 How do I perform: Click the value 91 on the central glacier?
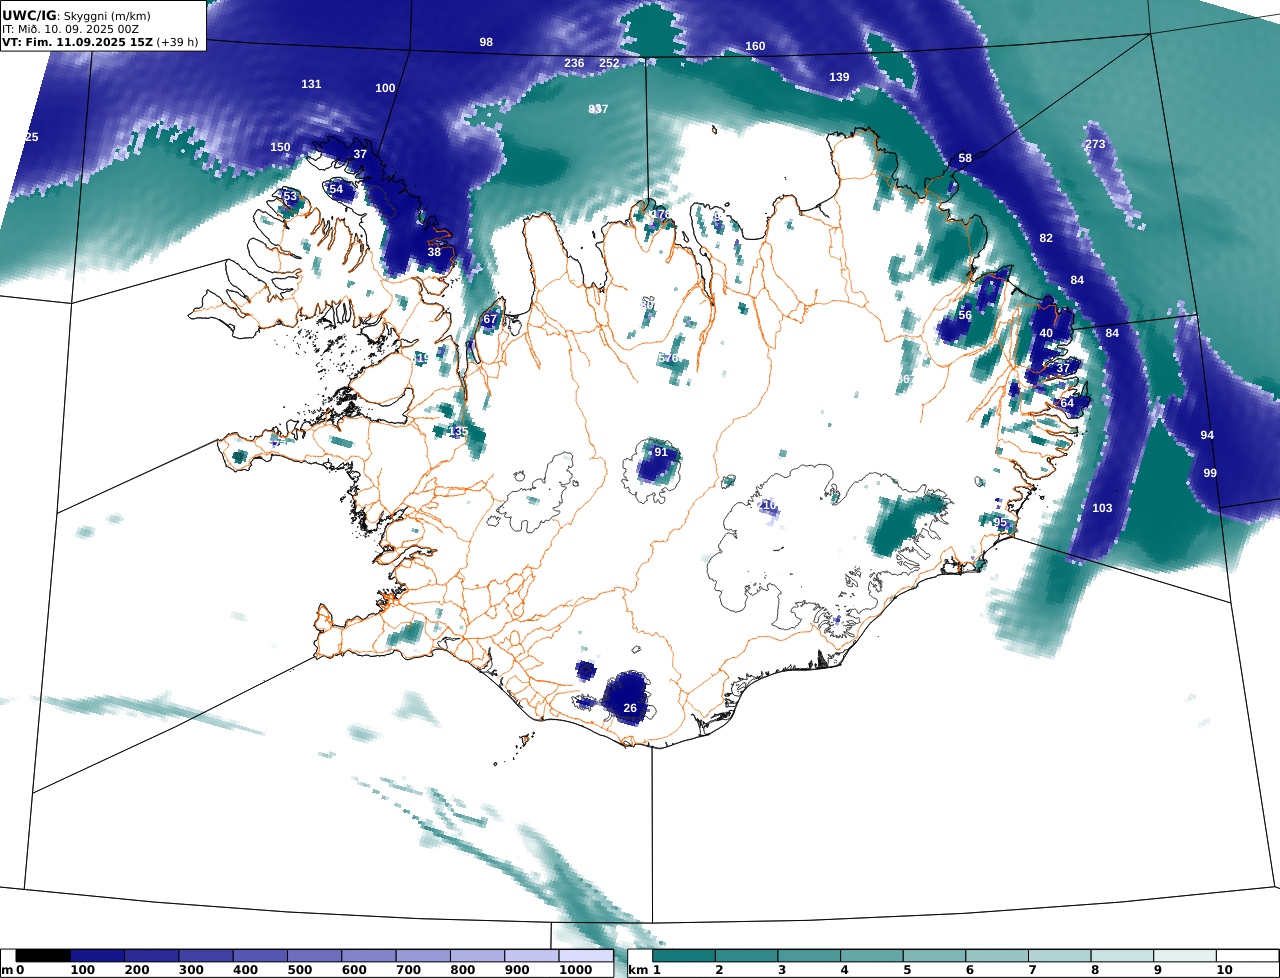point(661,452)
